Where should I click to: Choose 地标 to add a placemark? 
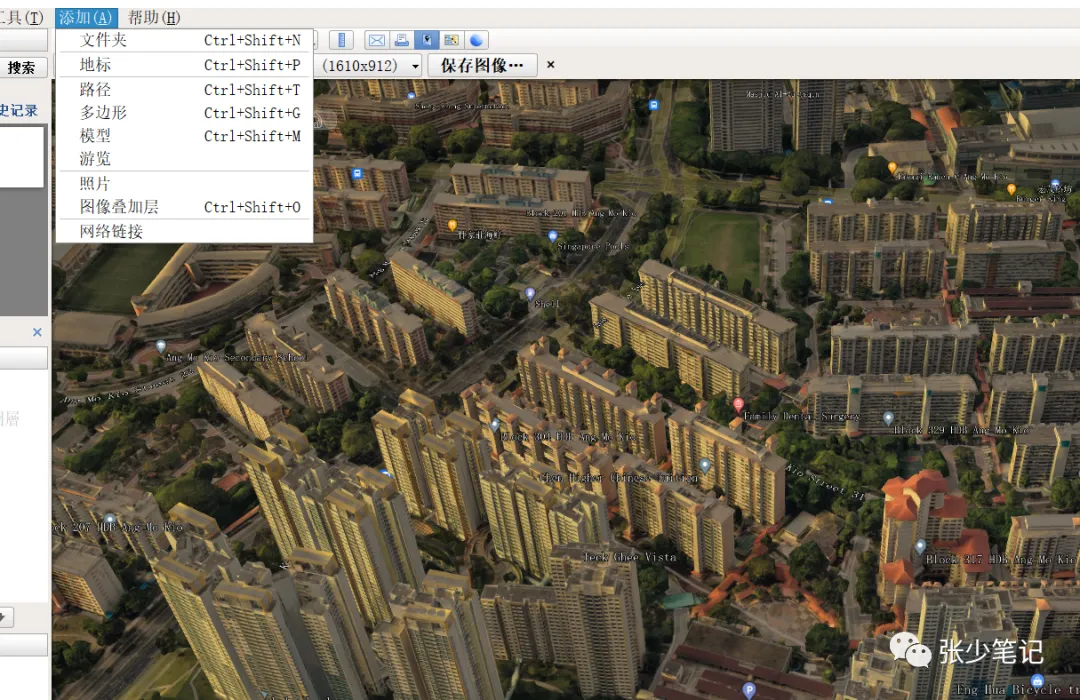185,65
